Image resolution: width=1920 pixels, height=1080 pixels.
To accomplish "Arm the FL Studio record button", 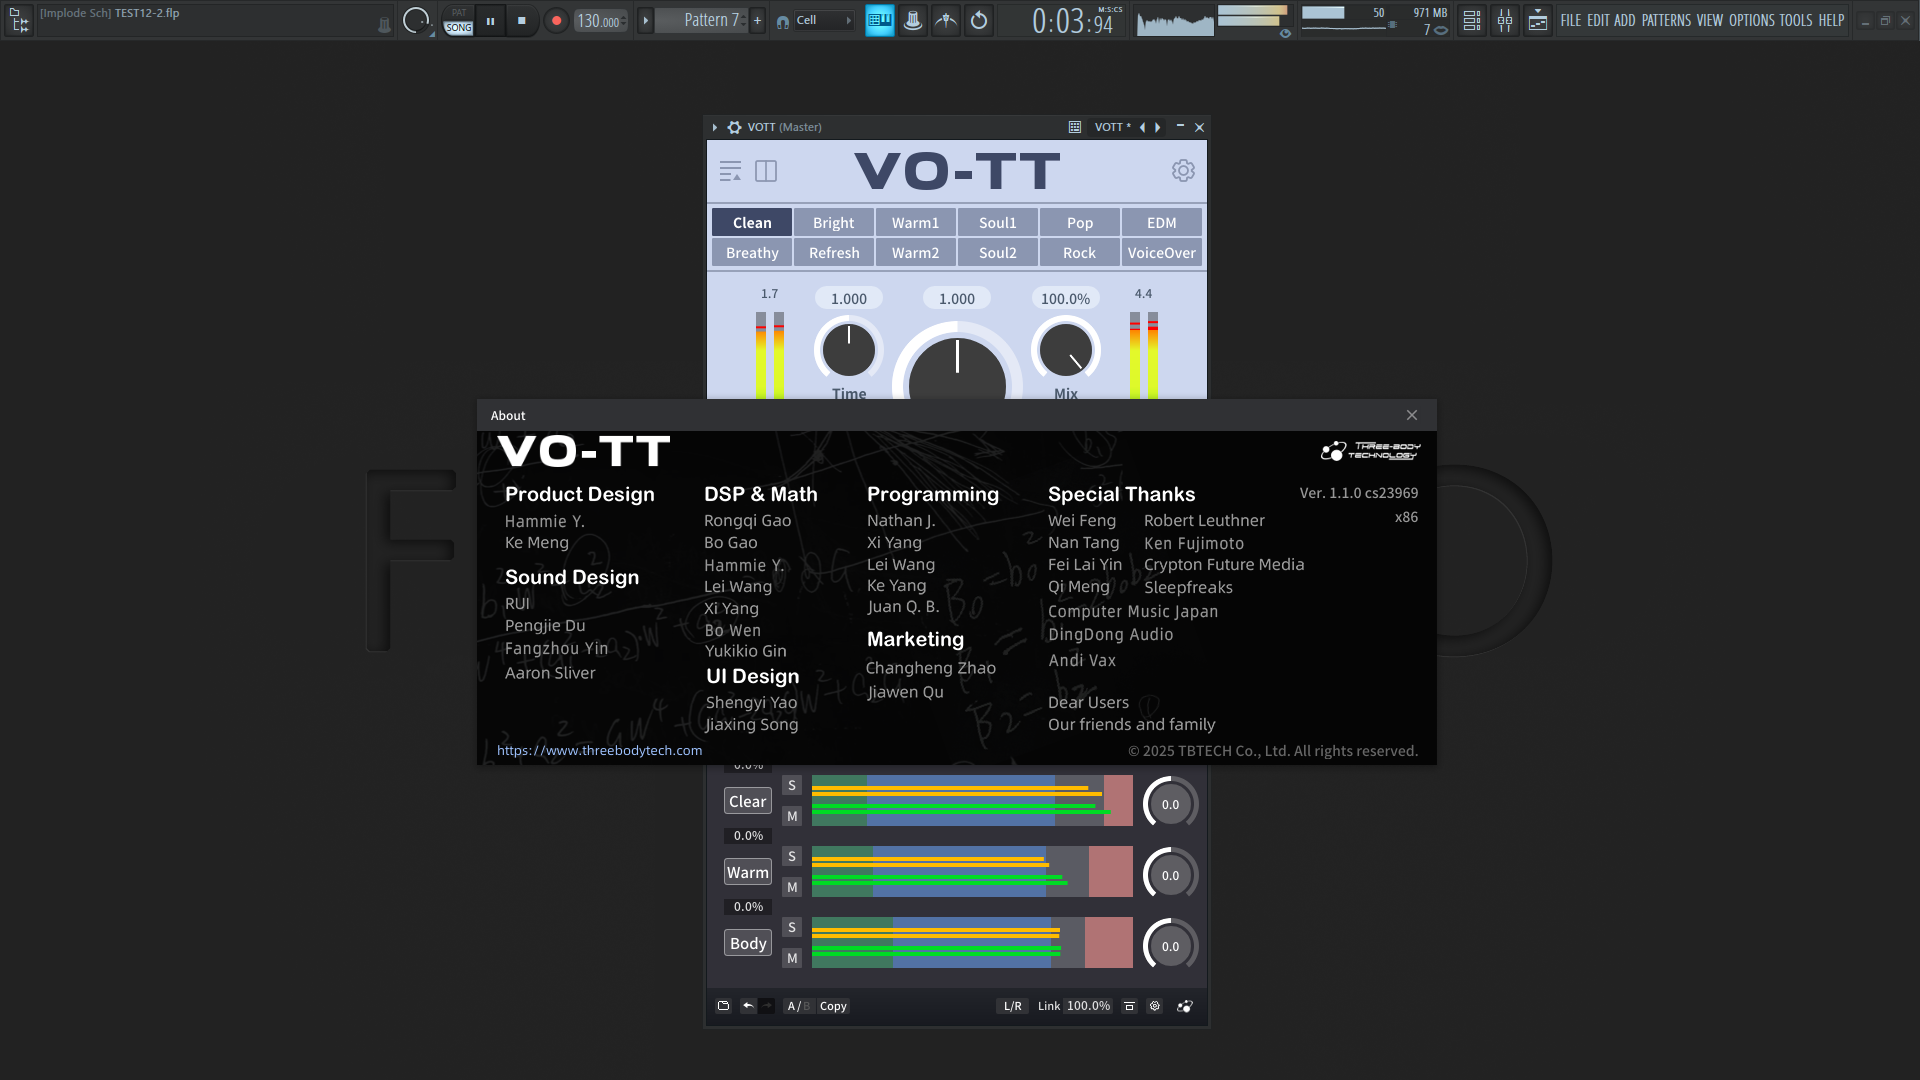I will (x=556, y=20).
